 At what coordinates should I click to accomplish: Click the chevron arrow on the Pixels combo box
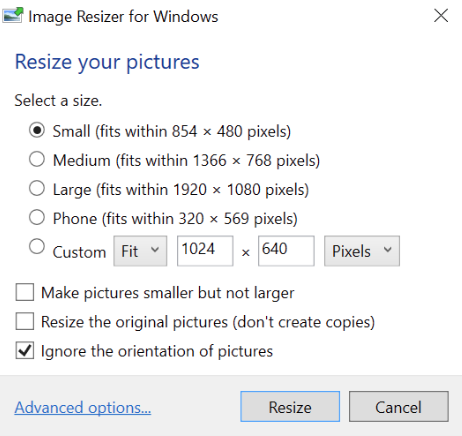click(387, 249)
